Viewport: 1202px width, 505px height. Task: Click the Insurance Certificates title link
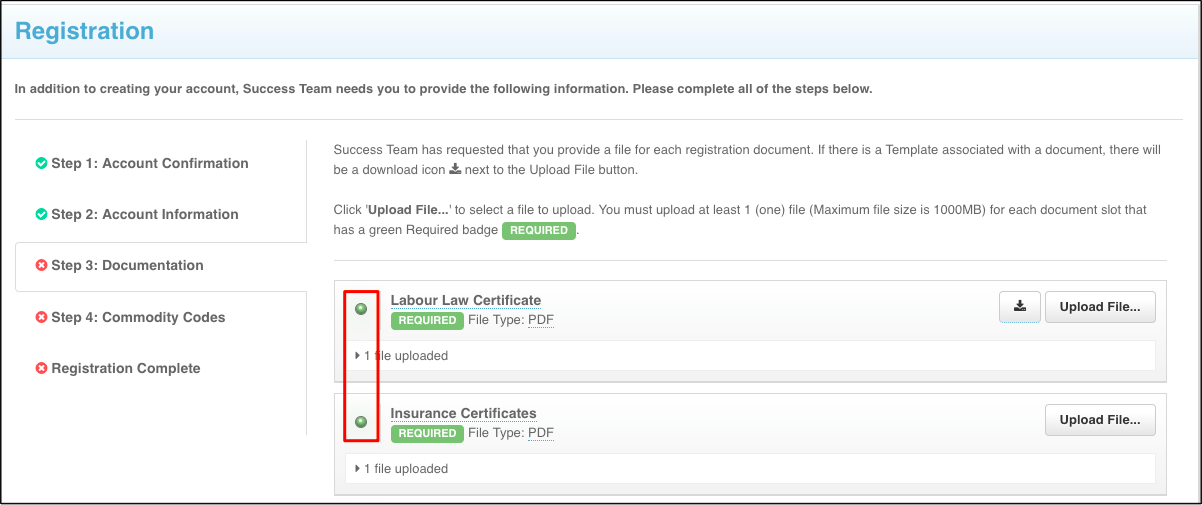click(463, 413)
